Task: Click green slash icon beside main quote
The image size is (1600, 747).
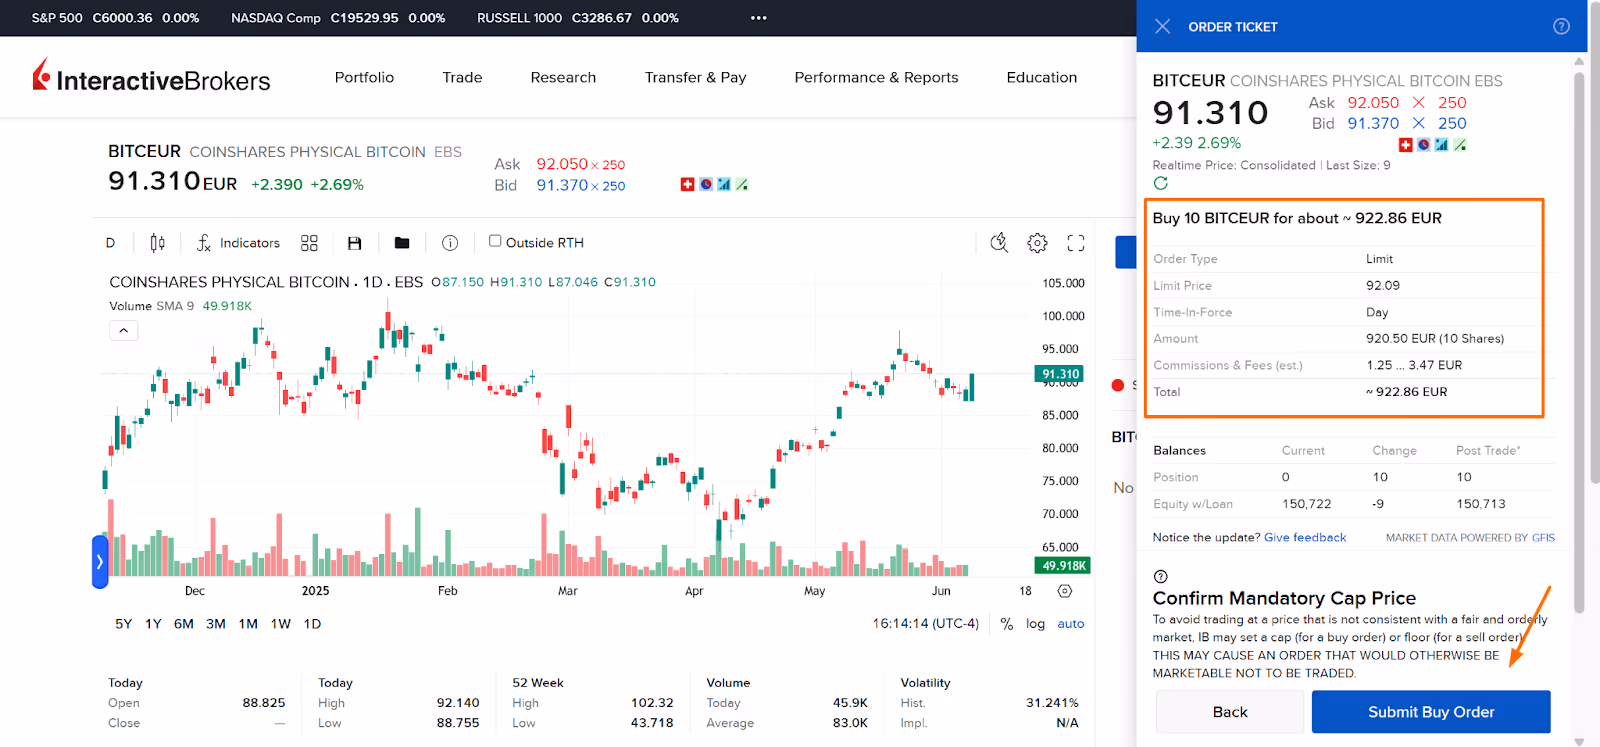Action: (742, 184)
